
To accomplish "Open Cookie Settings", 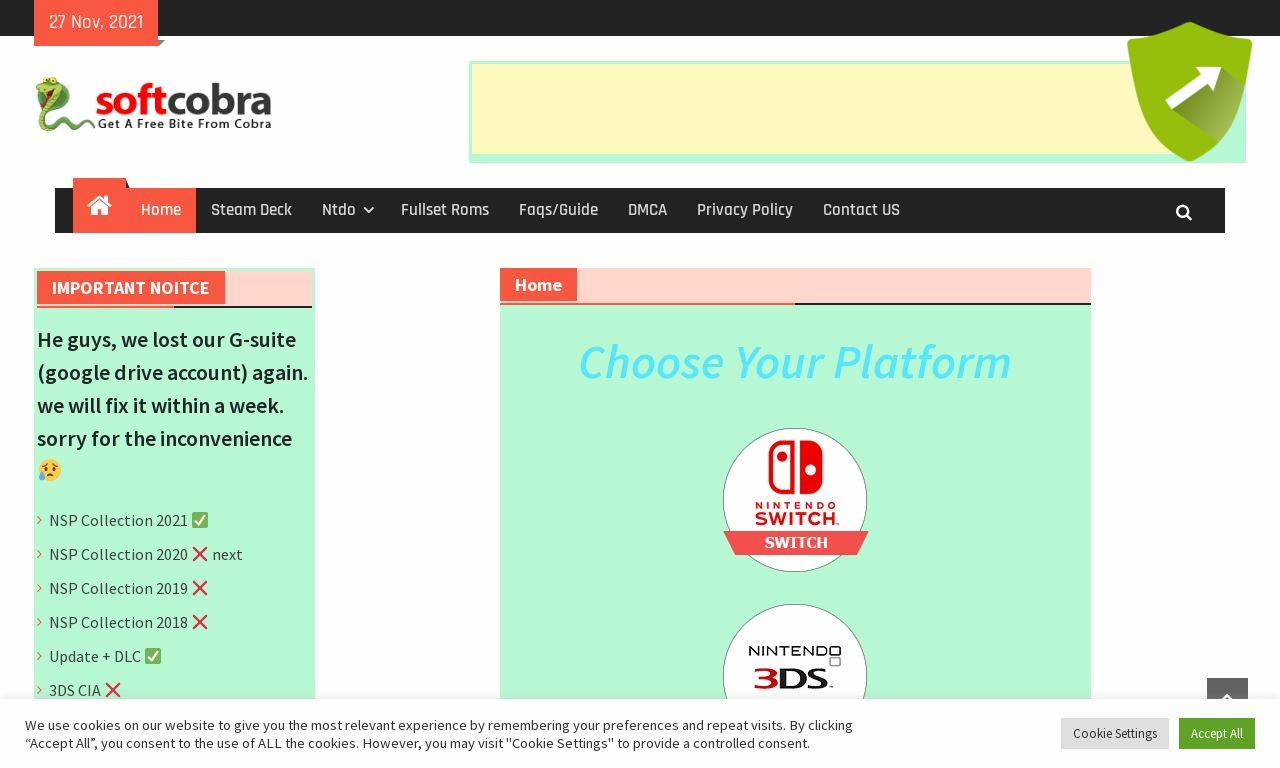I will click(x=1115, y=733).
